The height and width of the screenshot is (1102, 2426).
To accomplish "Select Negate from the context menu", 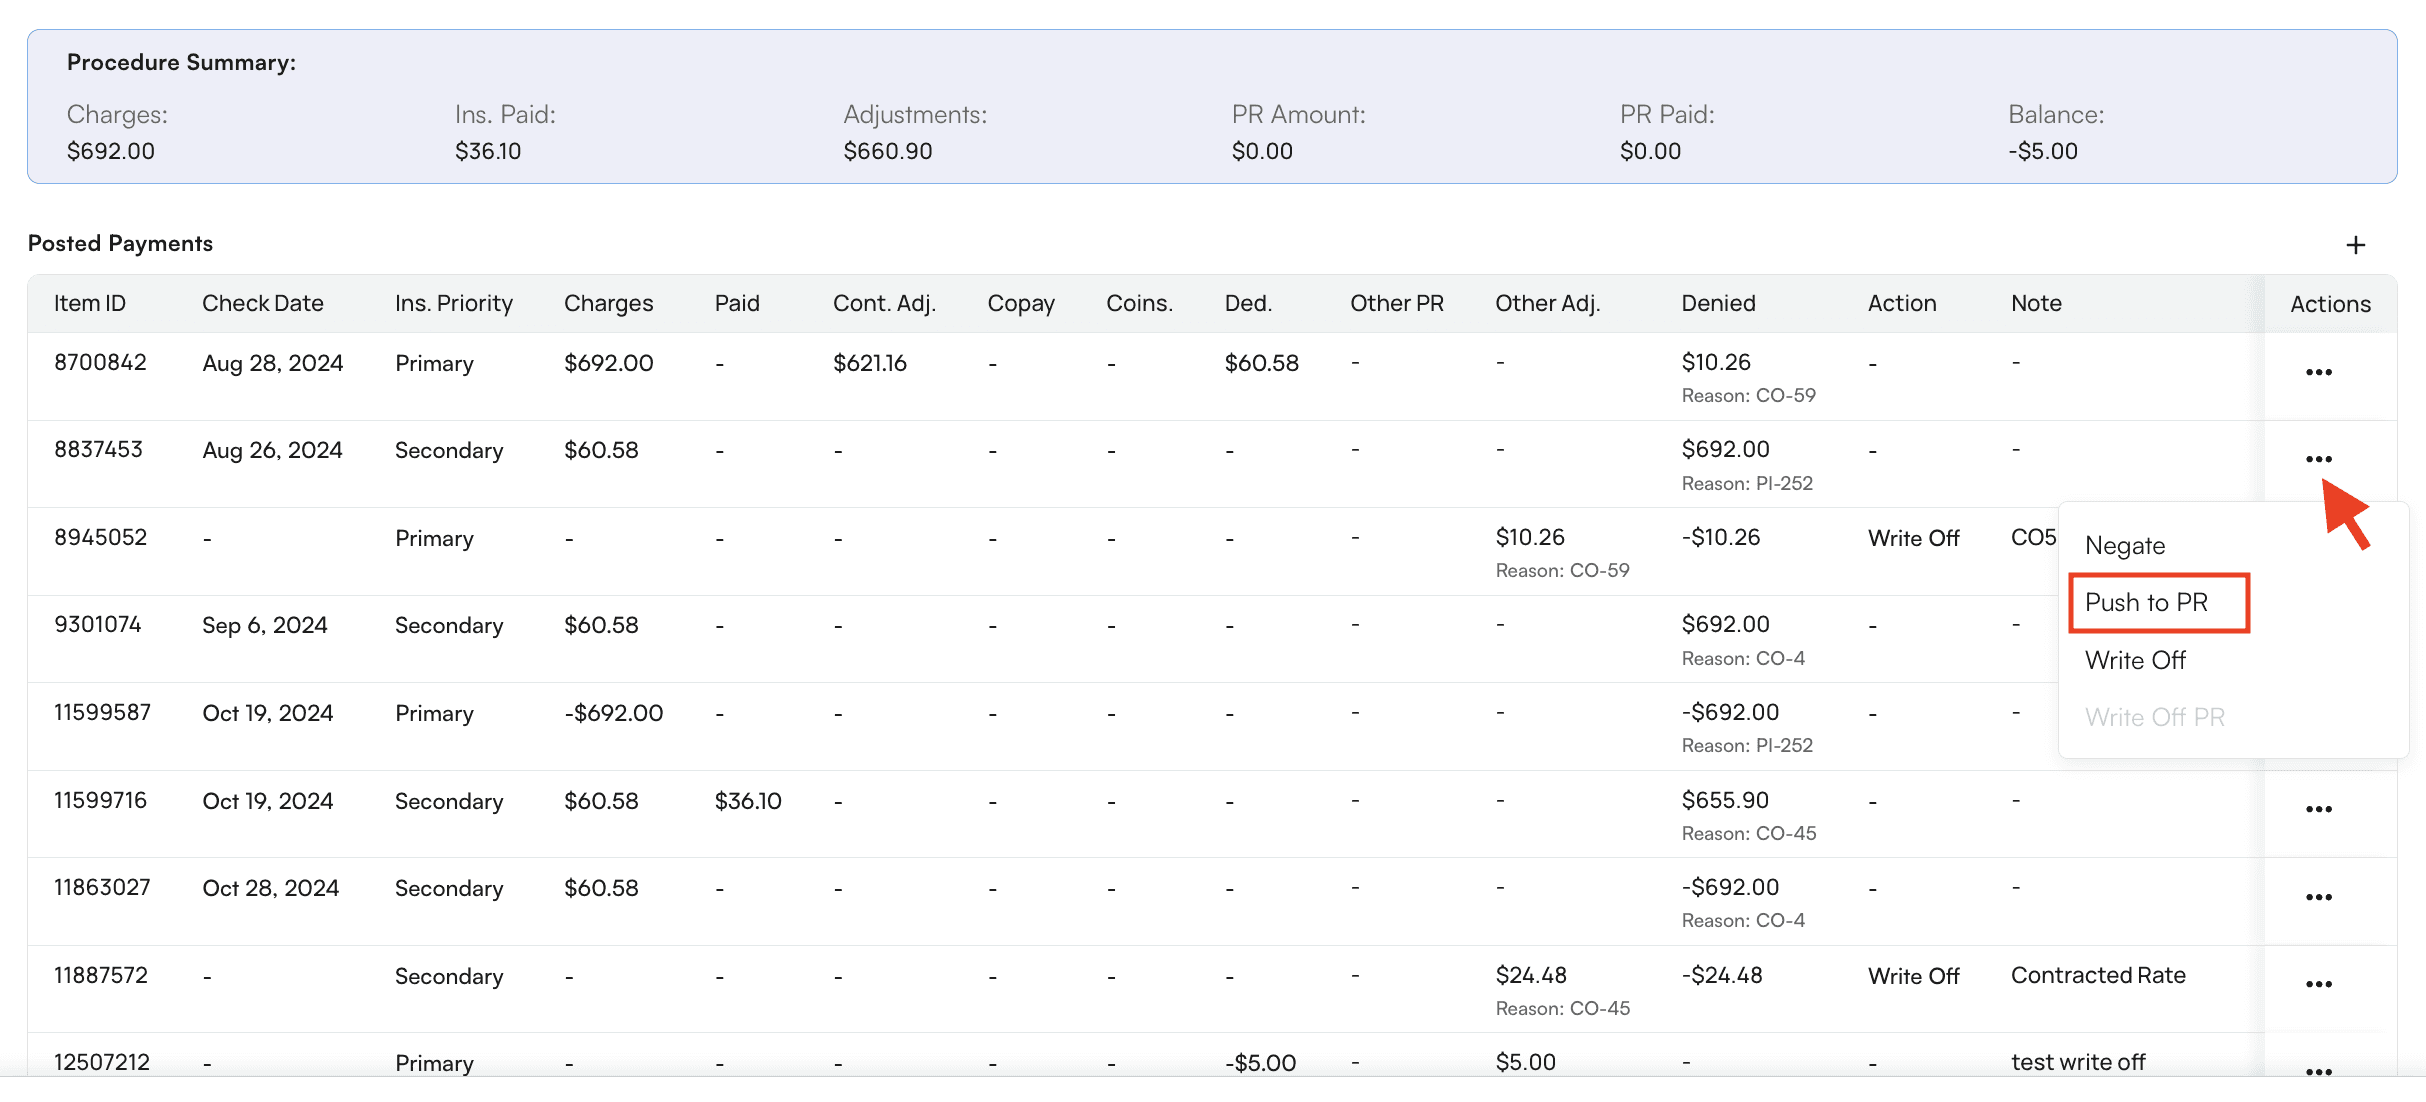I will [x=2125, y=546].
